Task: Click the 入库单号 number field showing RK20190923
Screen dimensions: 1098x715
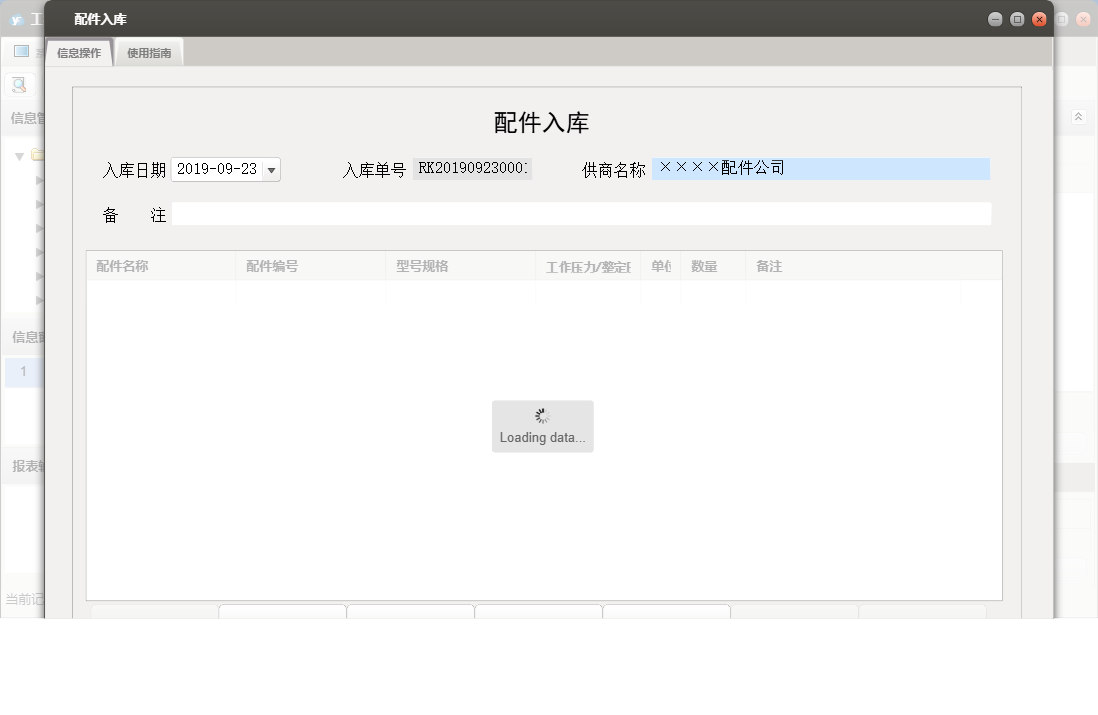Action: point(472,168)
